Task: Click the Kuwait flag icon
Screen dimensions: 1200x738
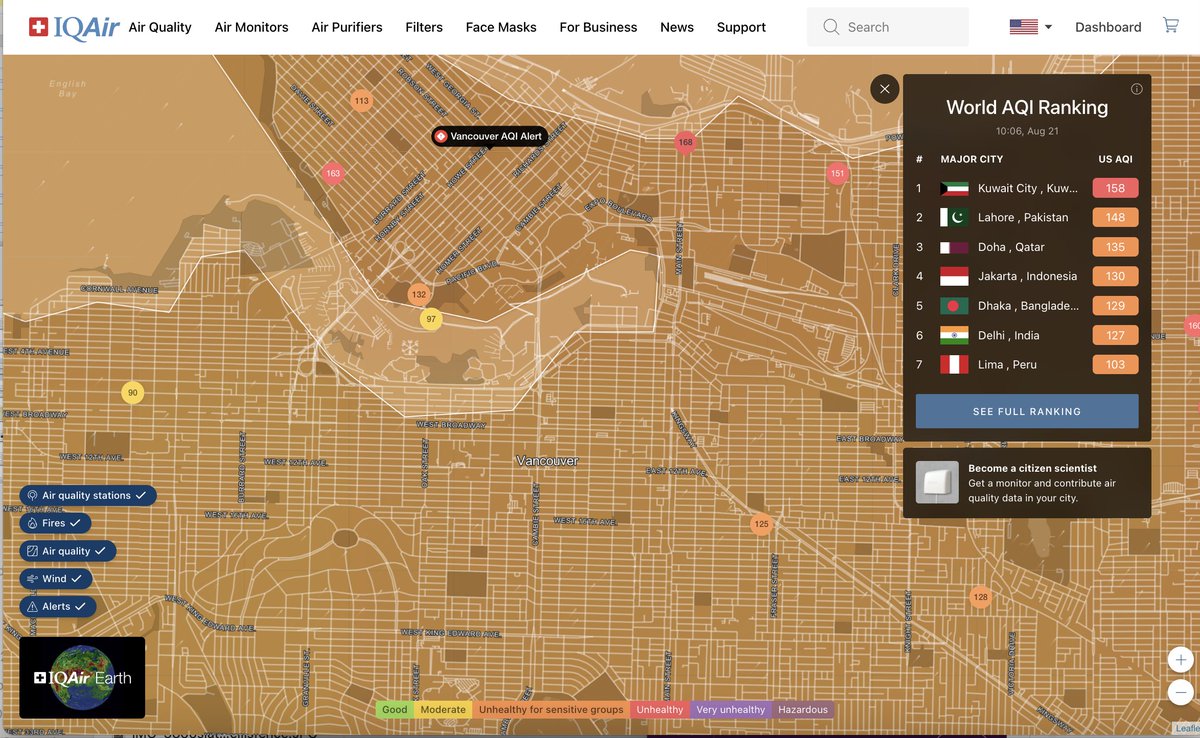Action: [x=954, y=188]
